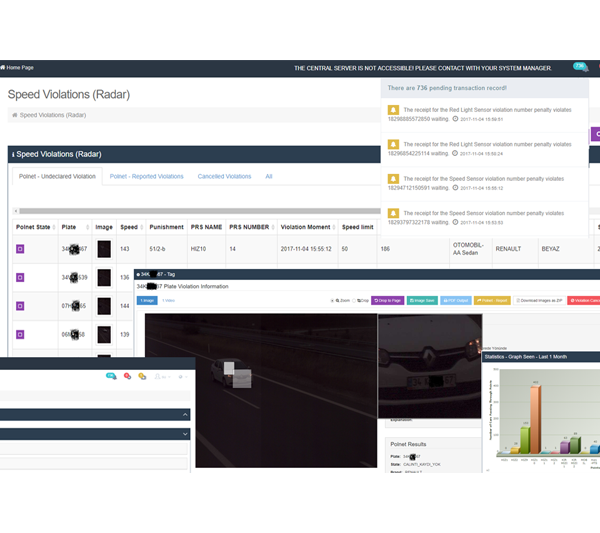
Task: Click bell icon of notification 18298885572850
Action: click(x=393, y=110)
